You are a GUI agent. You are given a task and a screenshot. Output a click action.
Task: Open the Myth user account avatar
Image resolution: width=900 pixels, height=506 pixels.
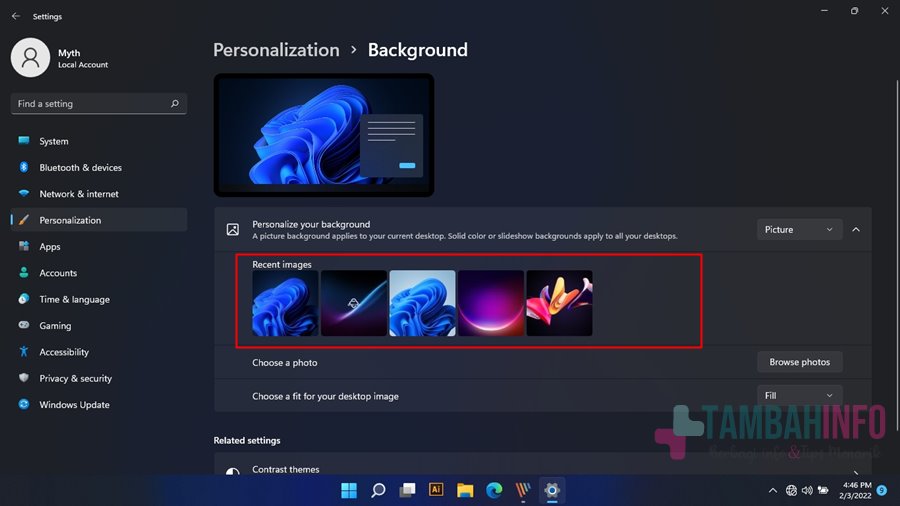click(x=30, y=57)
